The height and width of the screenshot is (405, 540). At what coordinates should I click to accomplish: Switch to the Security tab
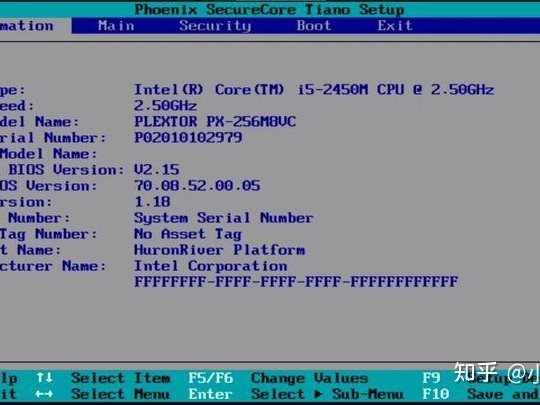click(215, 26)
